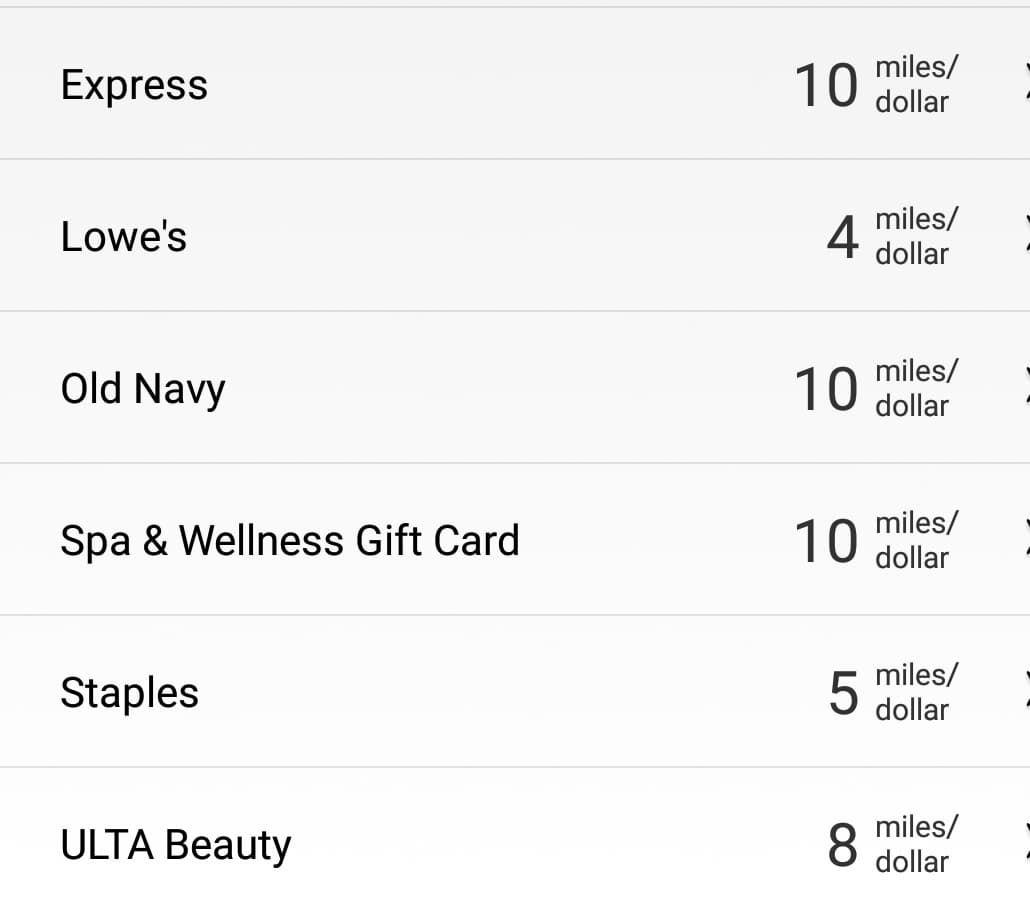Tap the miles/dollar label beside Lowe's

(x=916, y=236)
